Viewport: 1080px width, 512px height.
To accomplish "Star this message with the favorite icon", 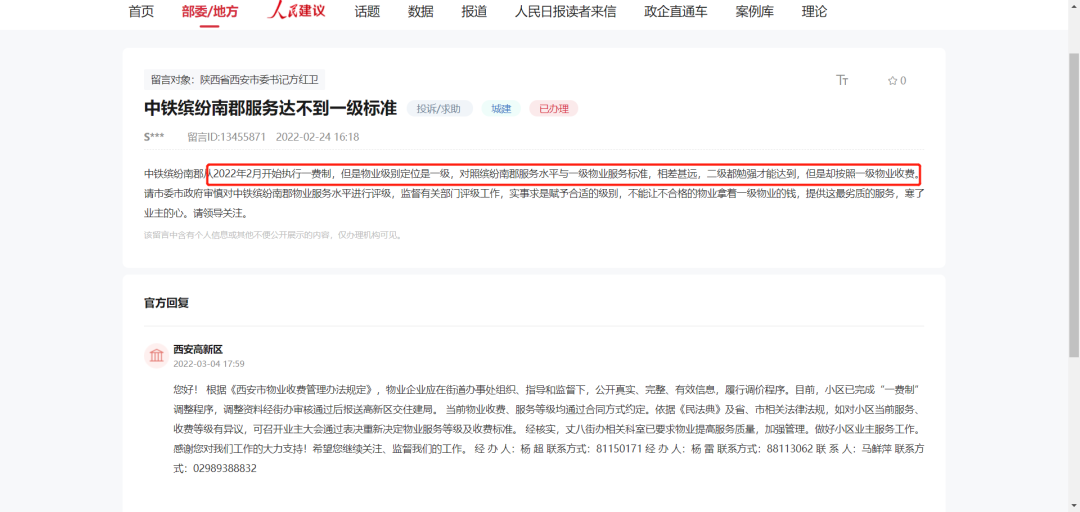I will 893,81.
